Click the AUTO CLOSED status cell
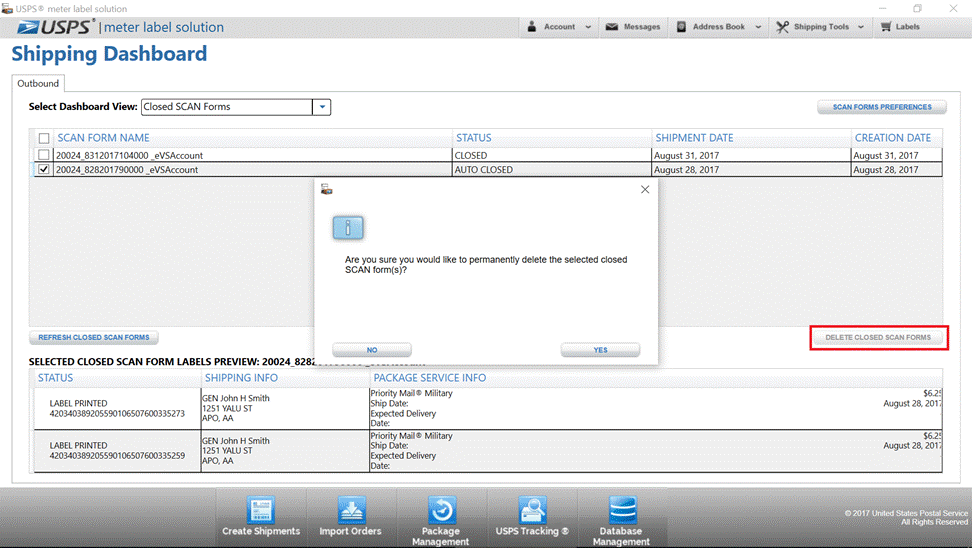The image size is (972, 548). pos(552,170)
